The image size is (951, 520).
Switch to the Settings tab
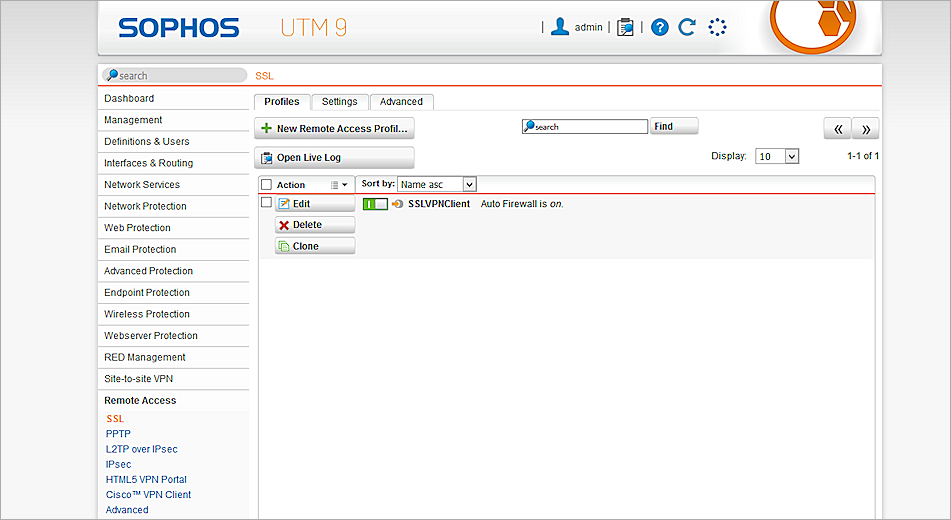click(x=340, y=102)
